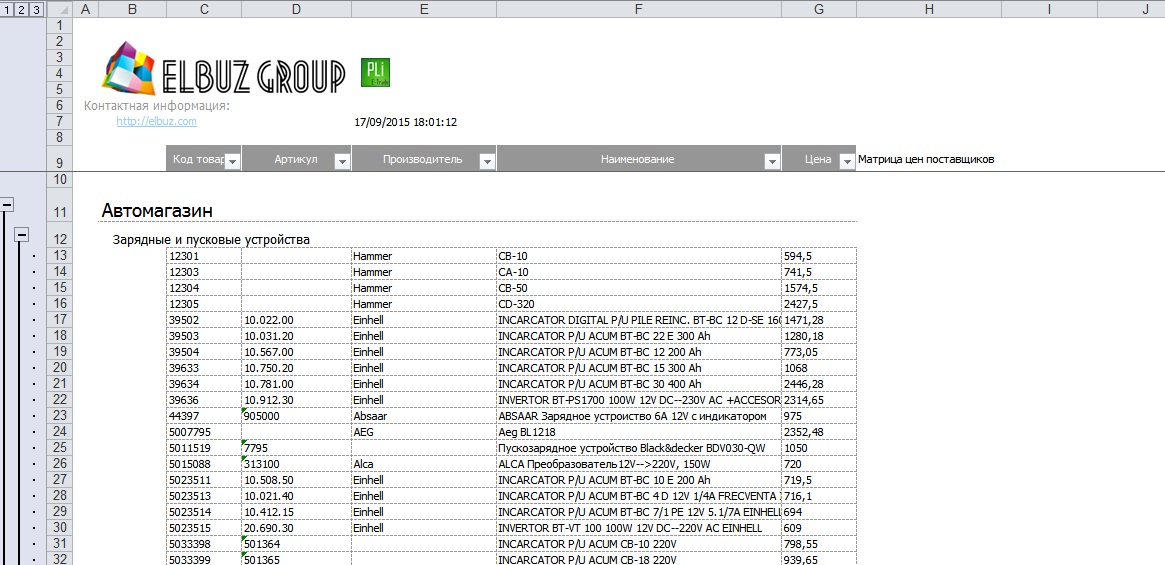
Task: Select column C header
Action: [204, 9]
